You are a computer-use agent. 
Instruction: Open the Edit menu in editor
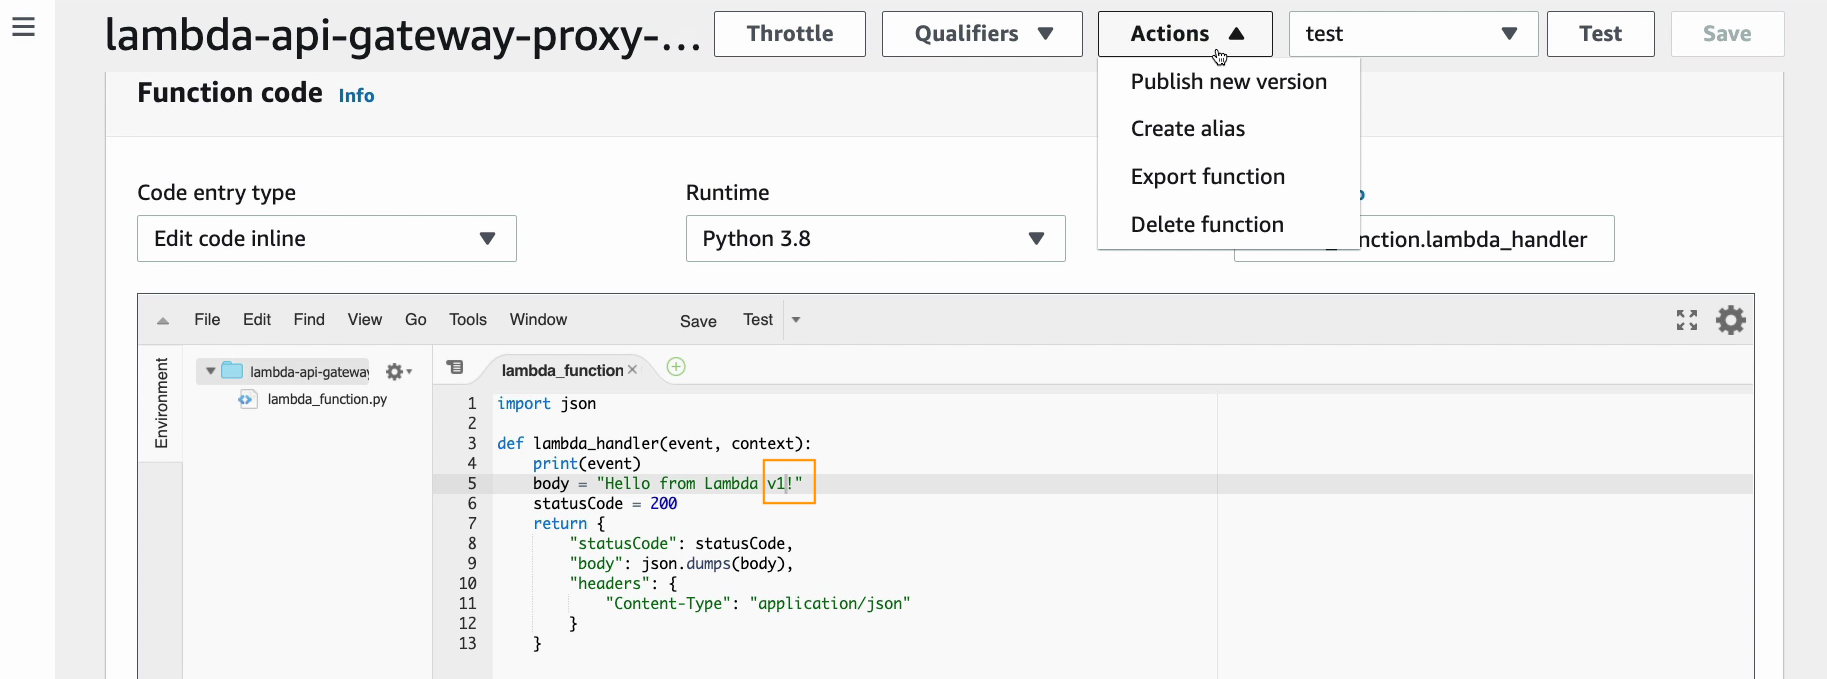coord(257,320)
